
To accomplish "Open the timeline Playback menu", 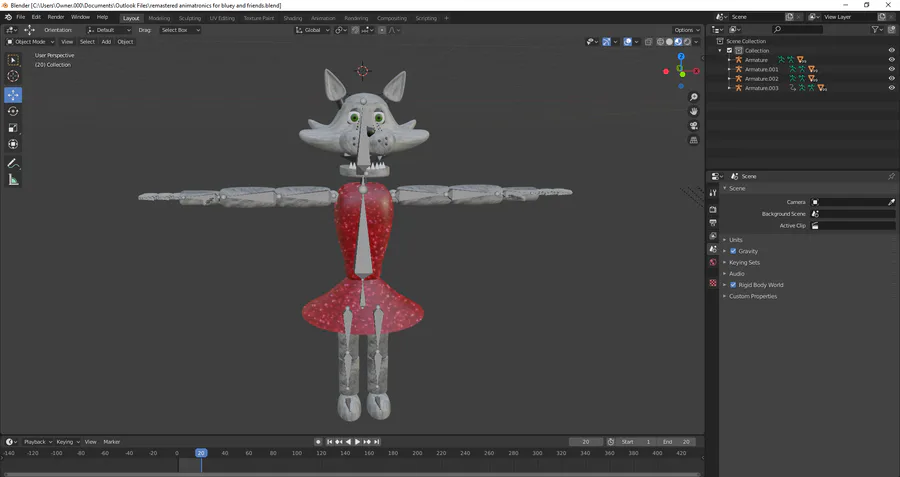I will pyautogui.click(x=38, y=441).
